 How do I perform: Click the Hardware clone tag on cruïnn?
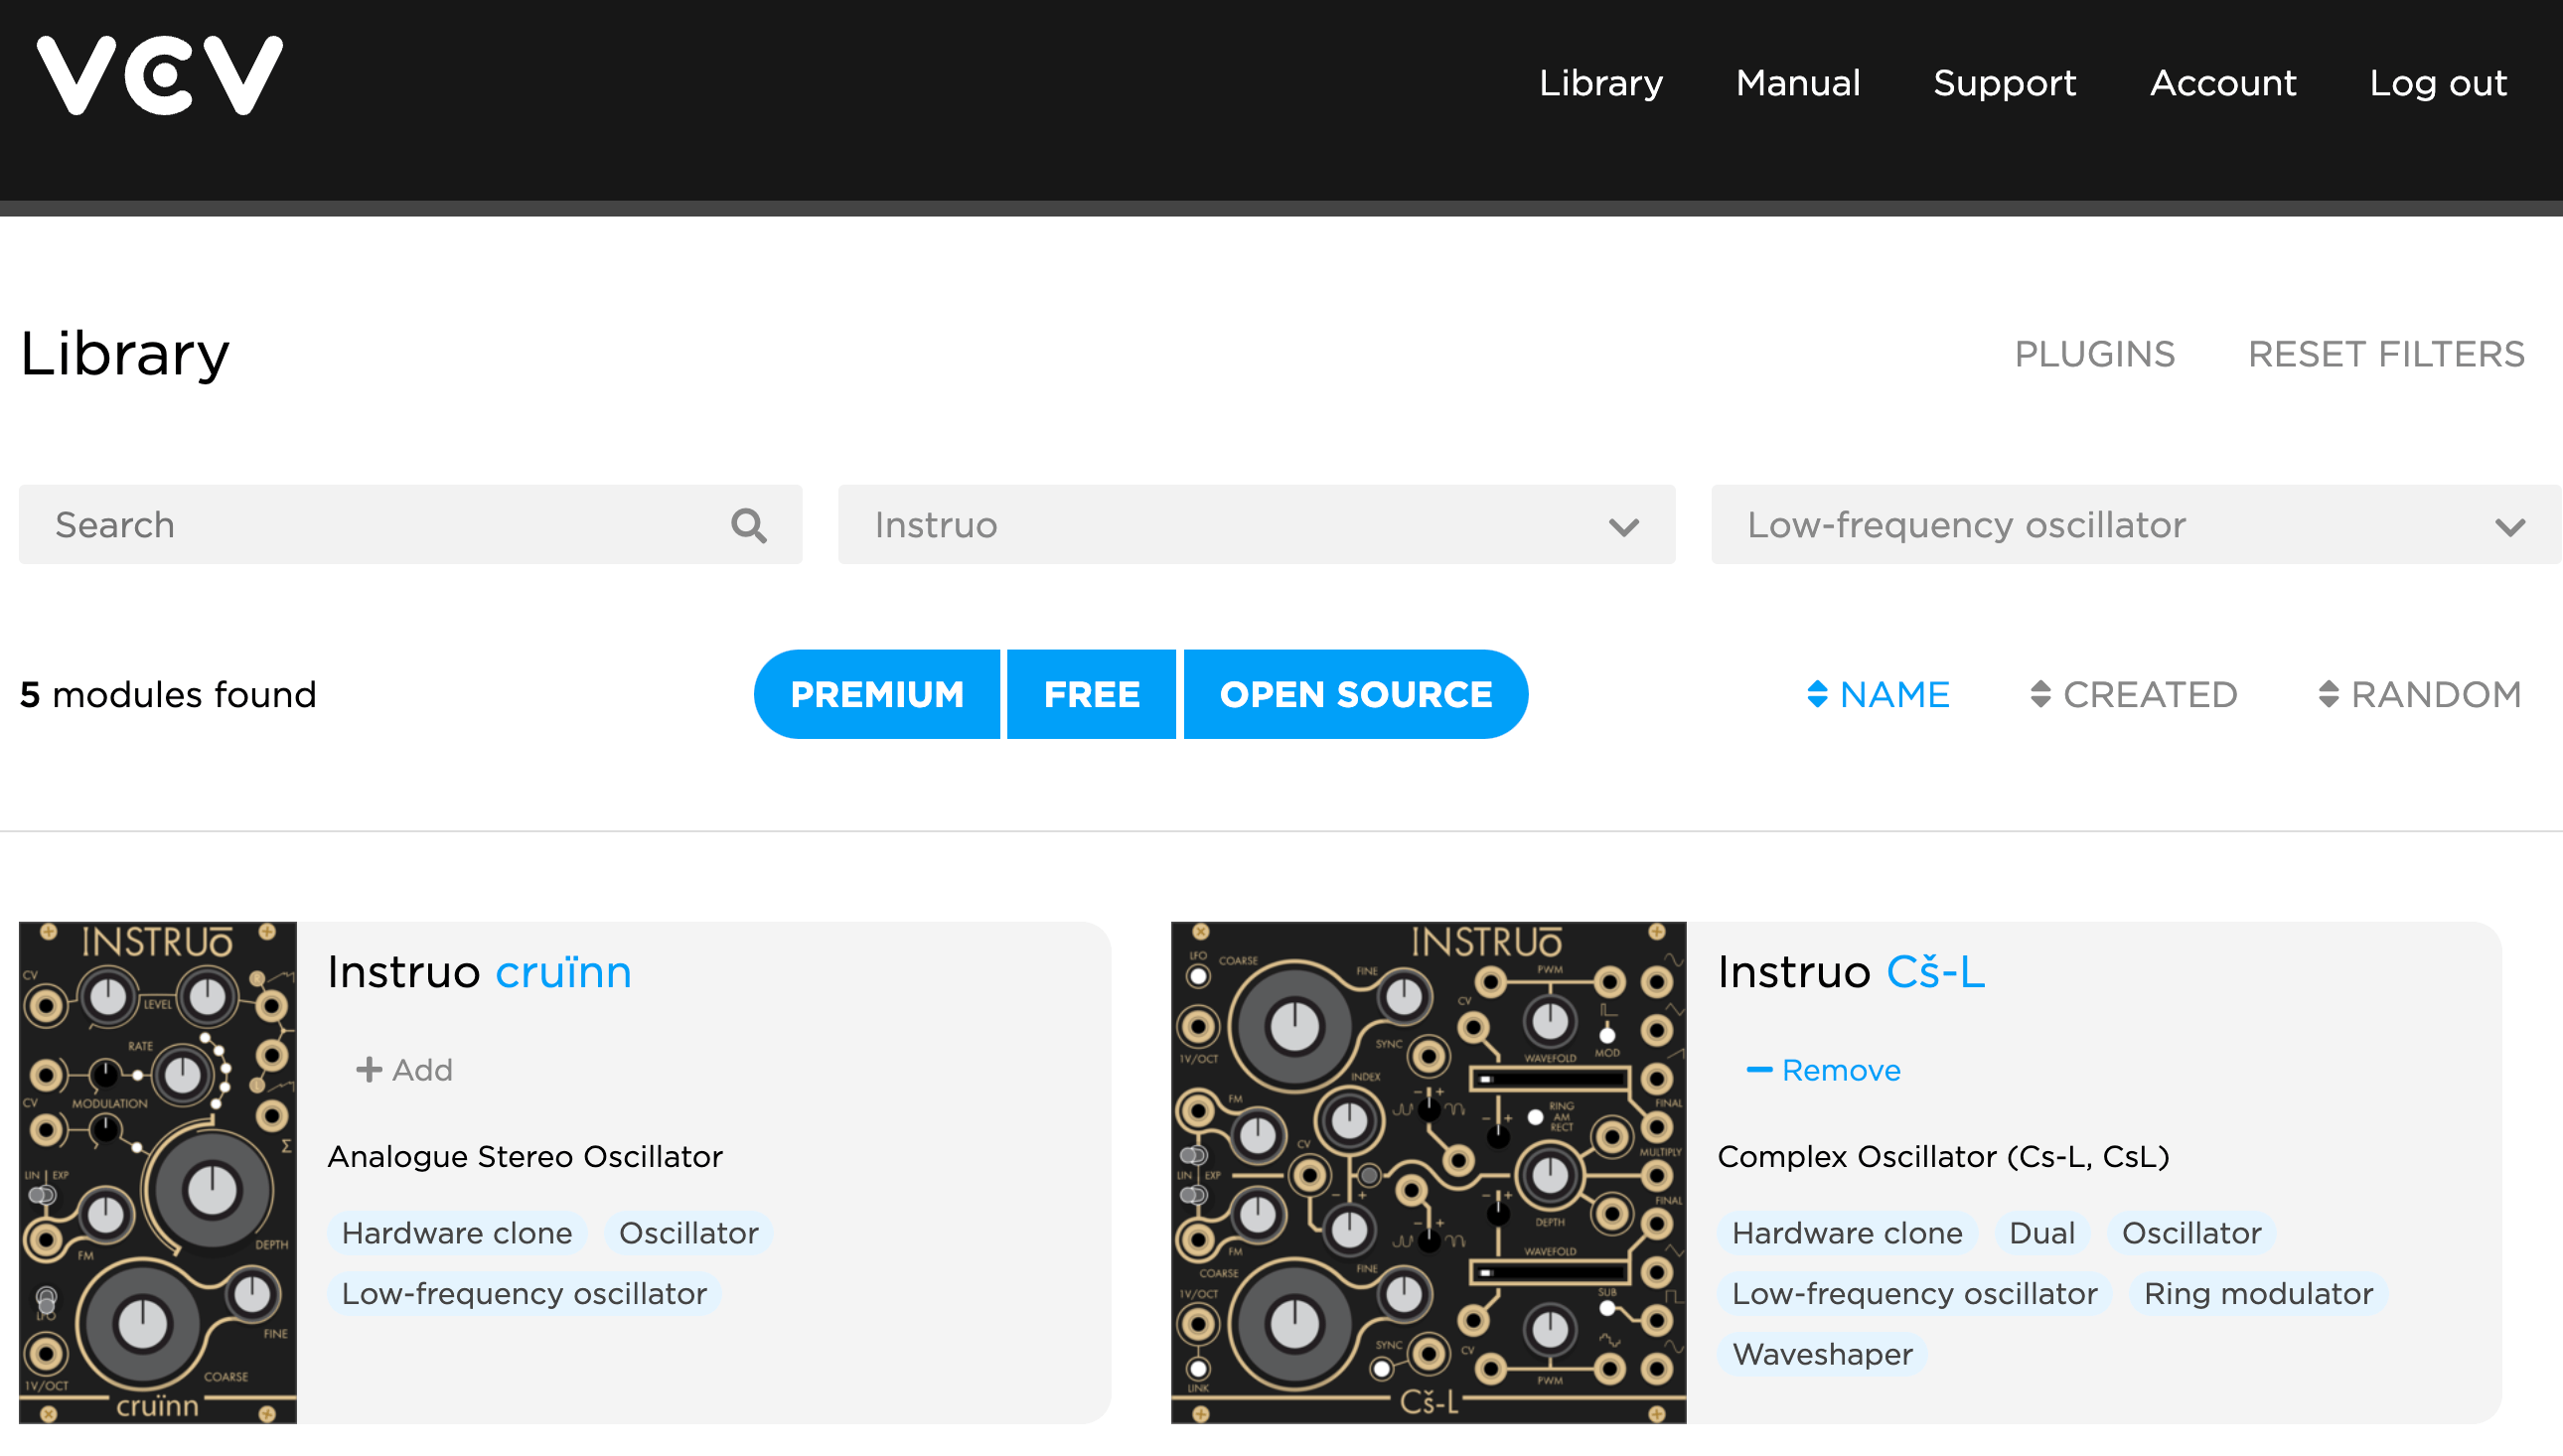coord(457,1233)
